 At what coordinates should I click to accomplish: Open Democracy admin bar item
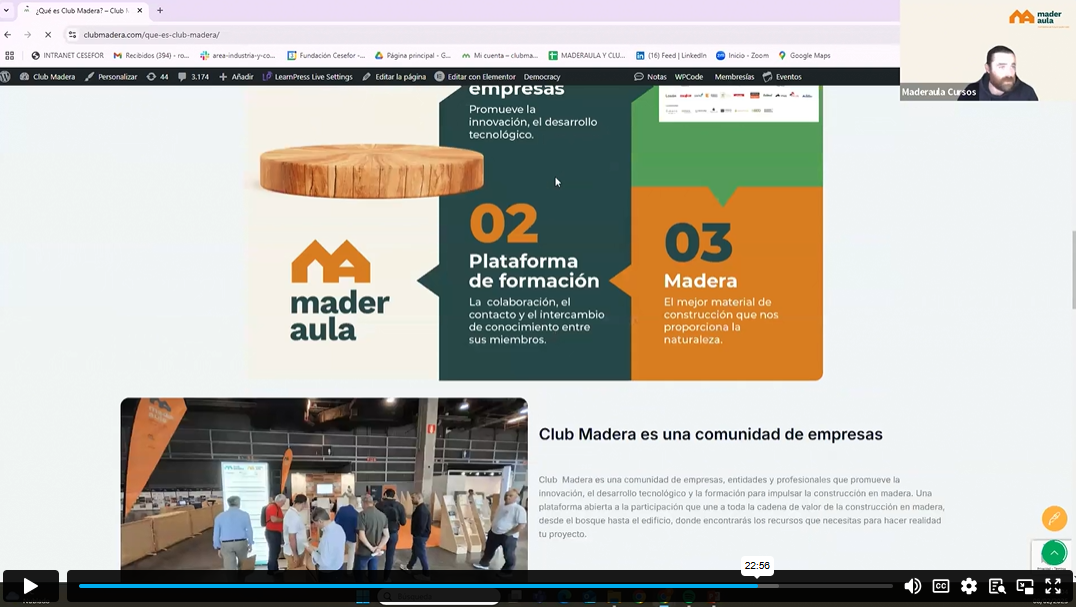click(542, 77)
